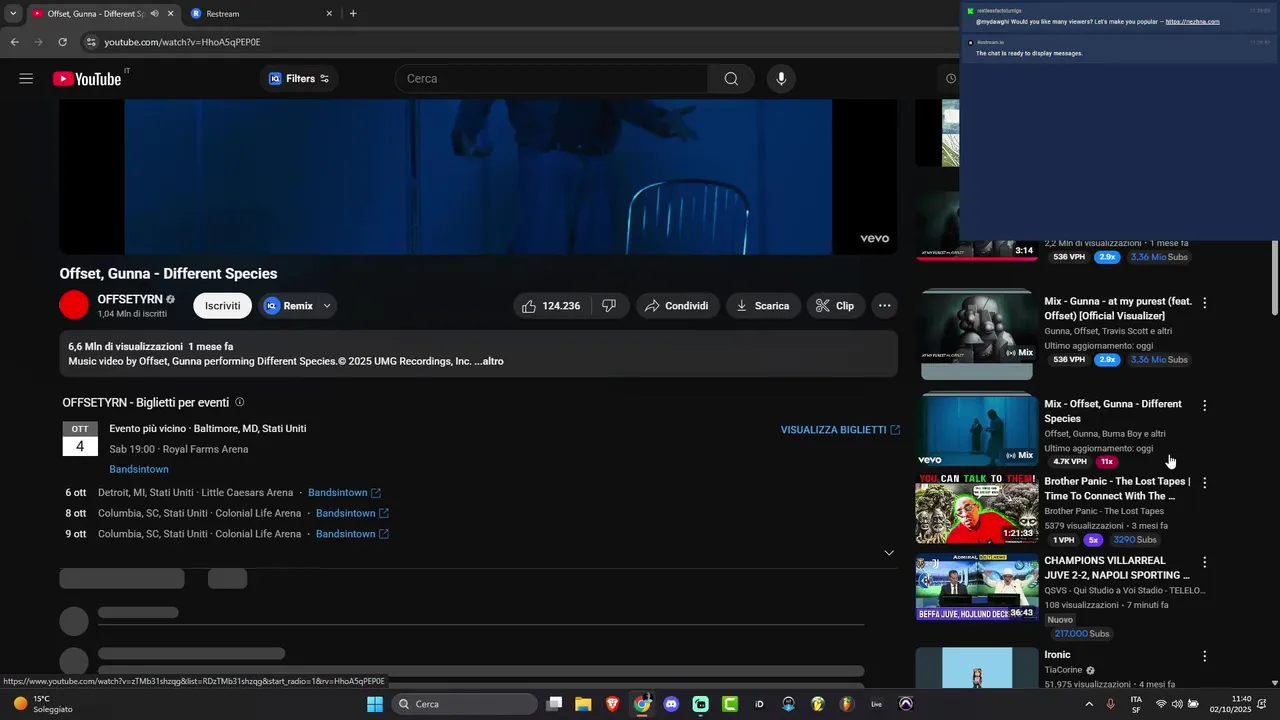This screenshot has height=720, width=1280.
Task: Open a new browser tab
Action: (353, 14)
